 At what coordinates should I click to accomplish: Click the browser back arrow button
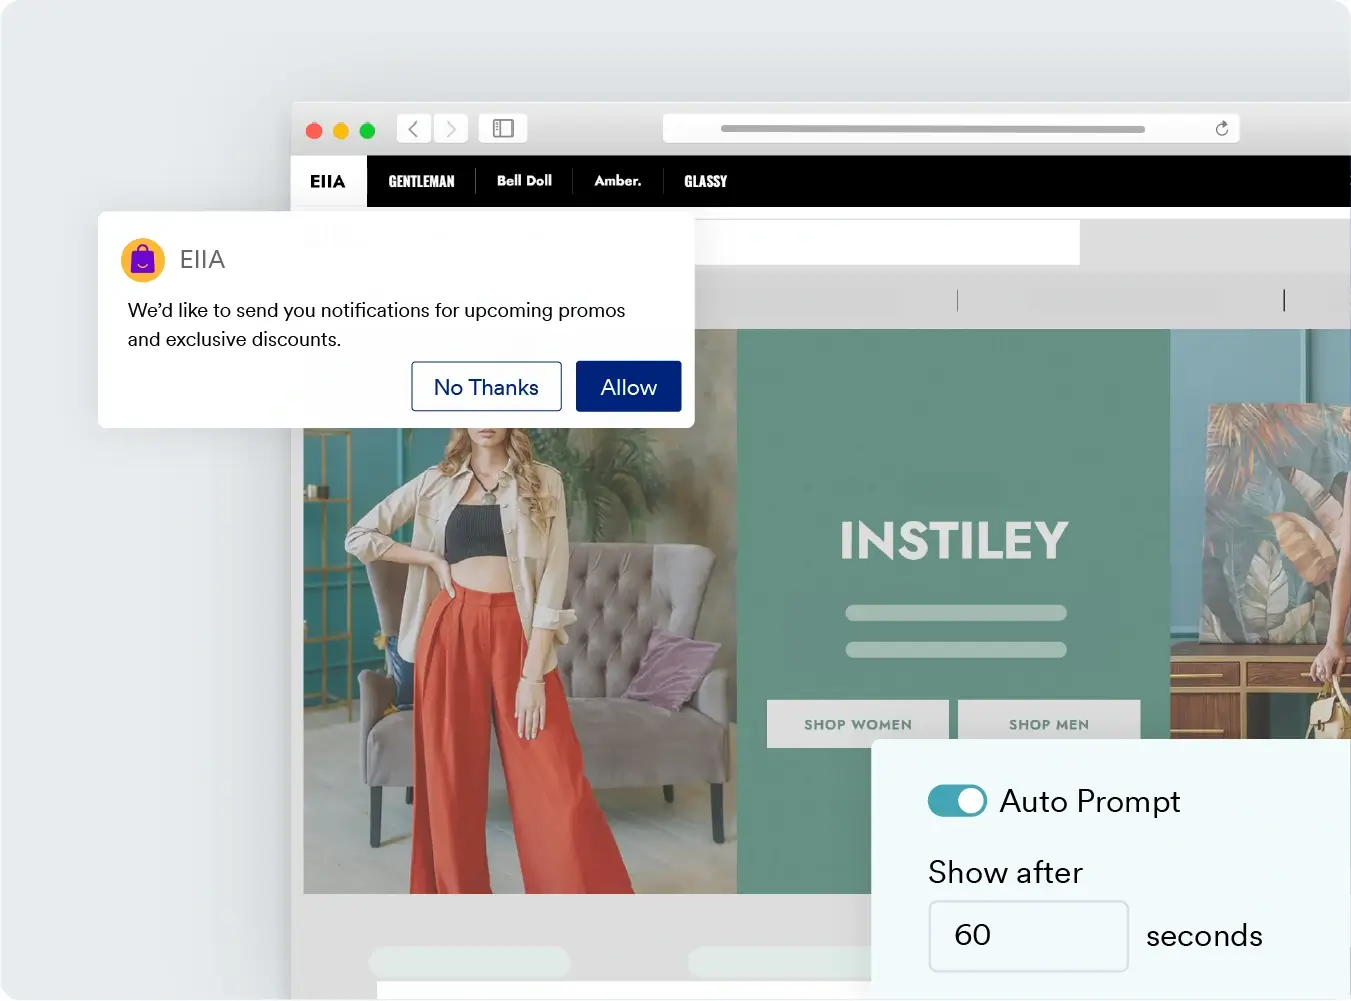click(x=414, y=129)
